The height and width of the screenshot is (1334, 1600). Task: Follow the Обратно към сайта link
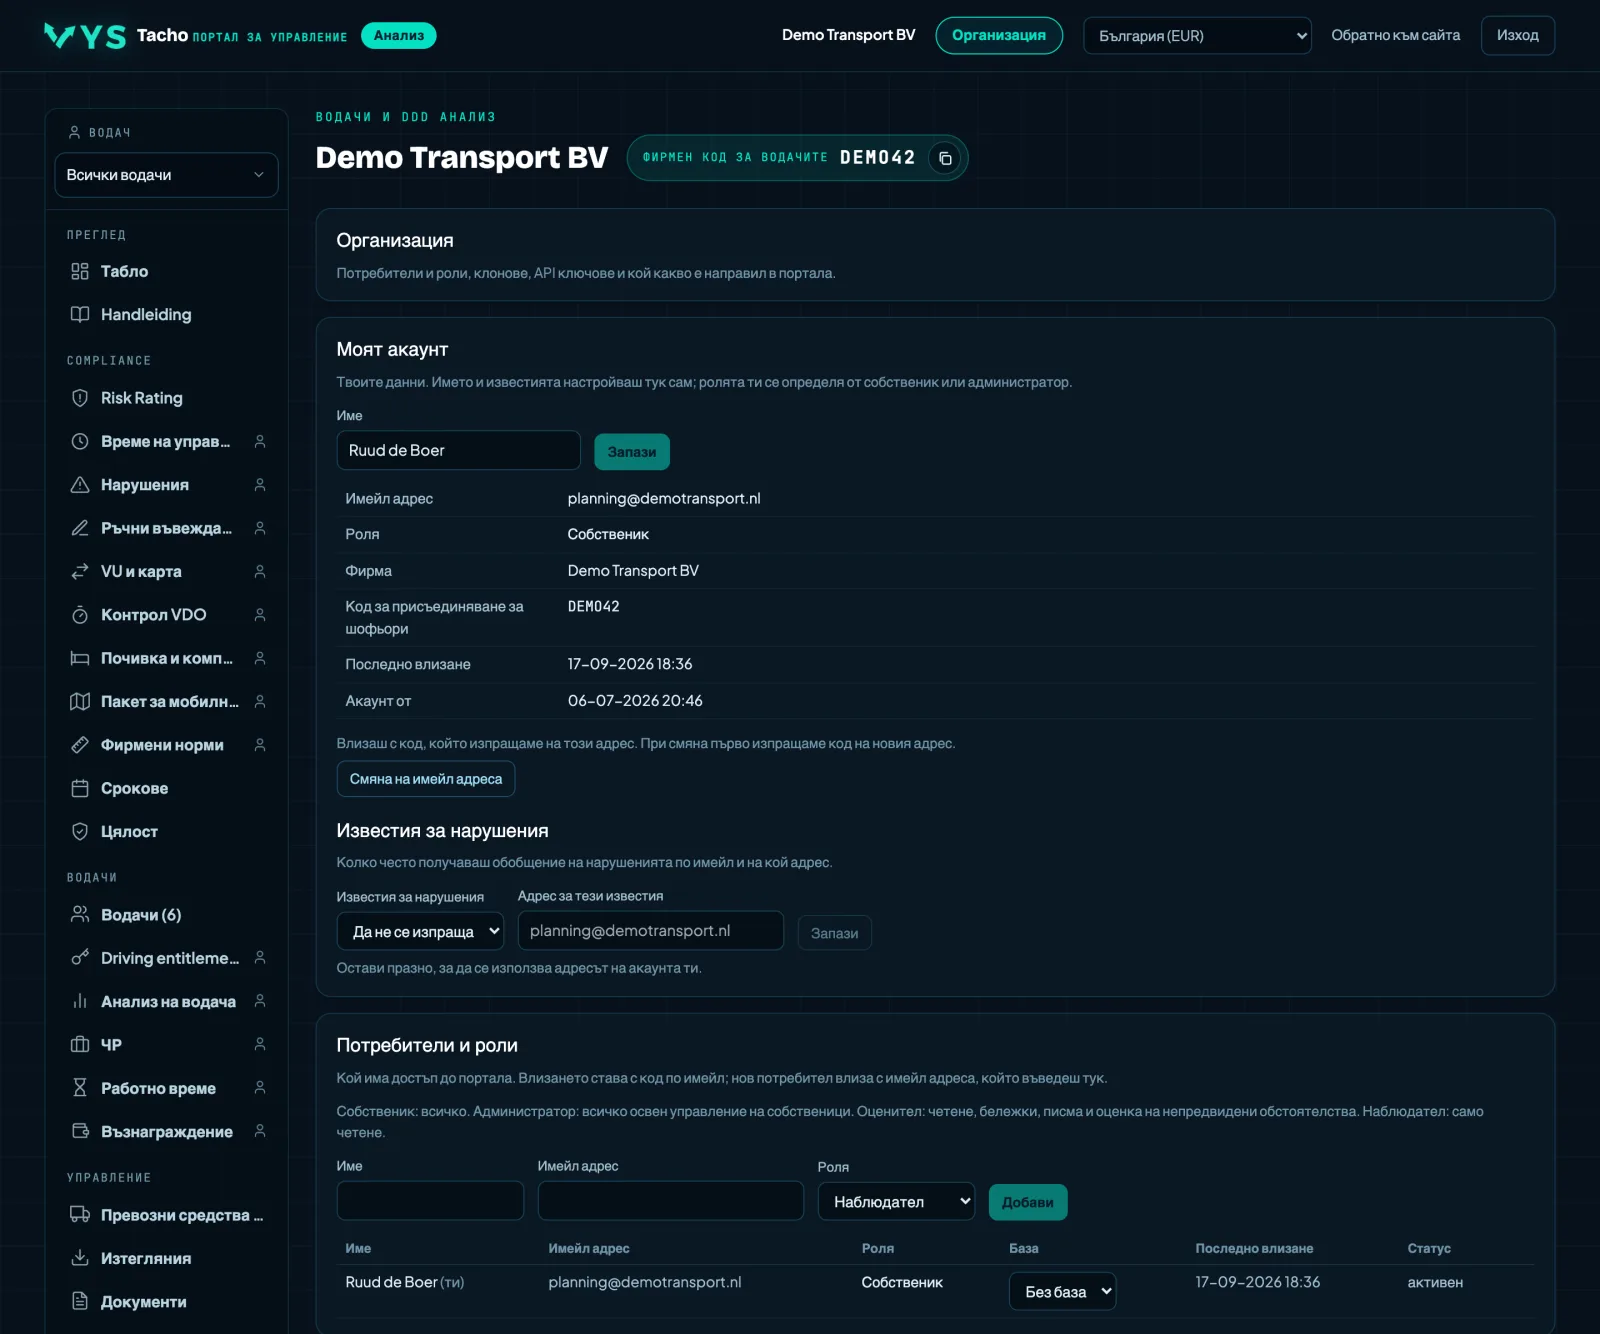coord(1395,35)
